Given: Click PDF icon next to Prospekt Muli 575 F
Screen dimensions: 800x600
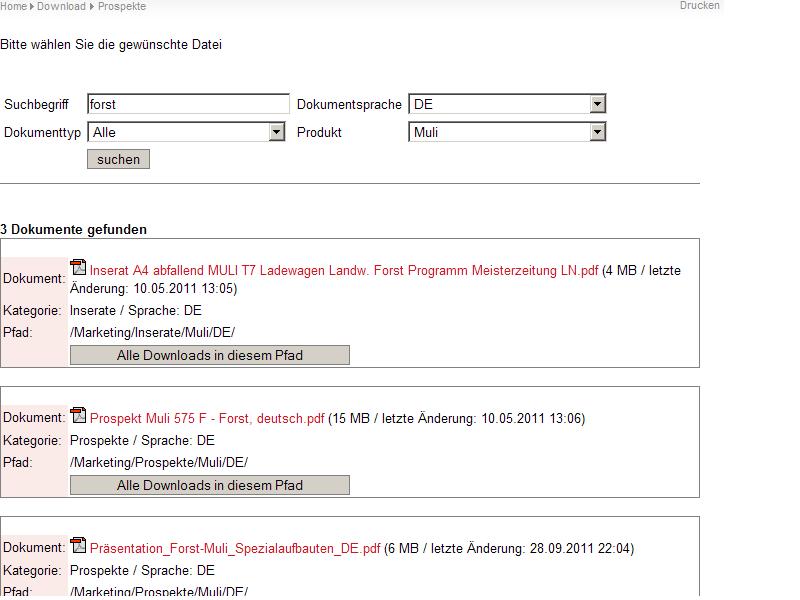Looking at the screenshot, I should point(78,415).
